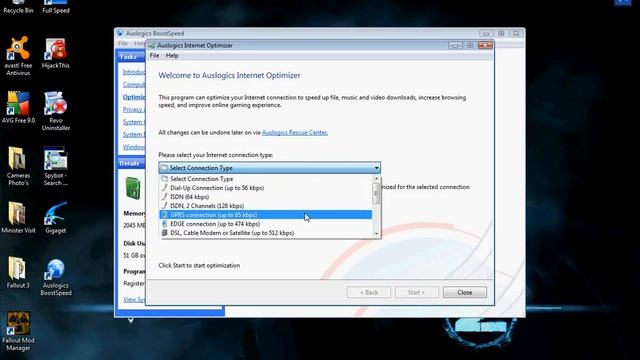Open the Help menu in Internet Optimizer

(x=172, y=56)
